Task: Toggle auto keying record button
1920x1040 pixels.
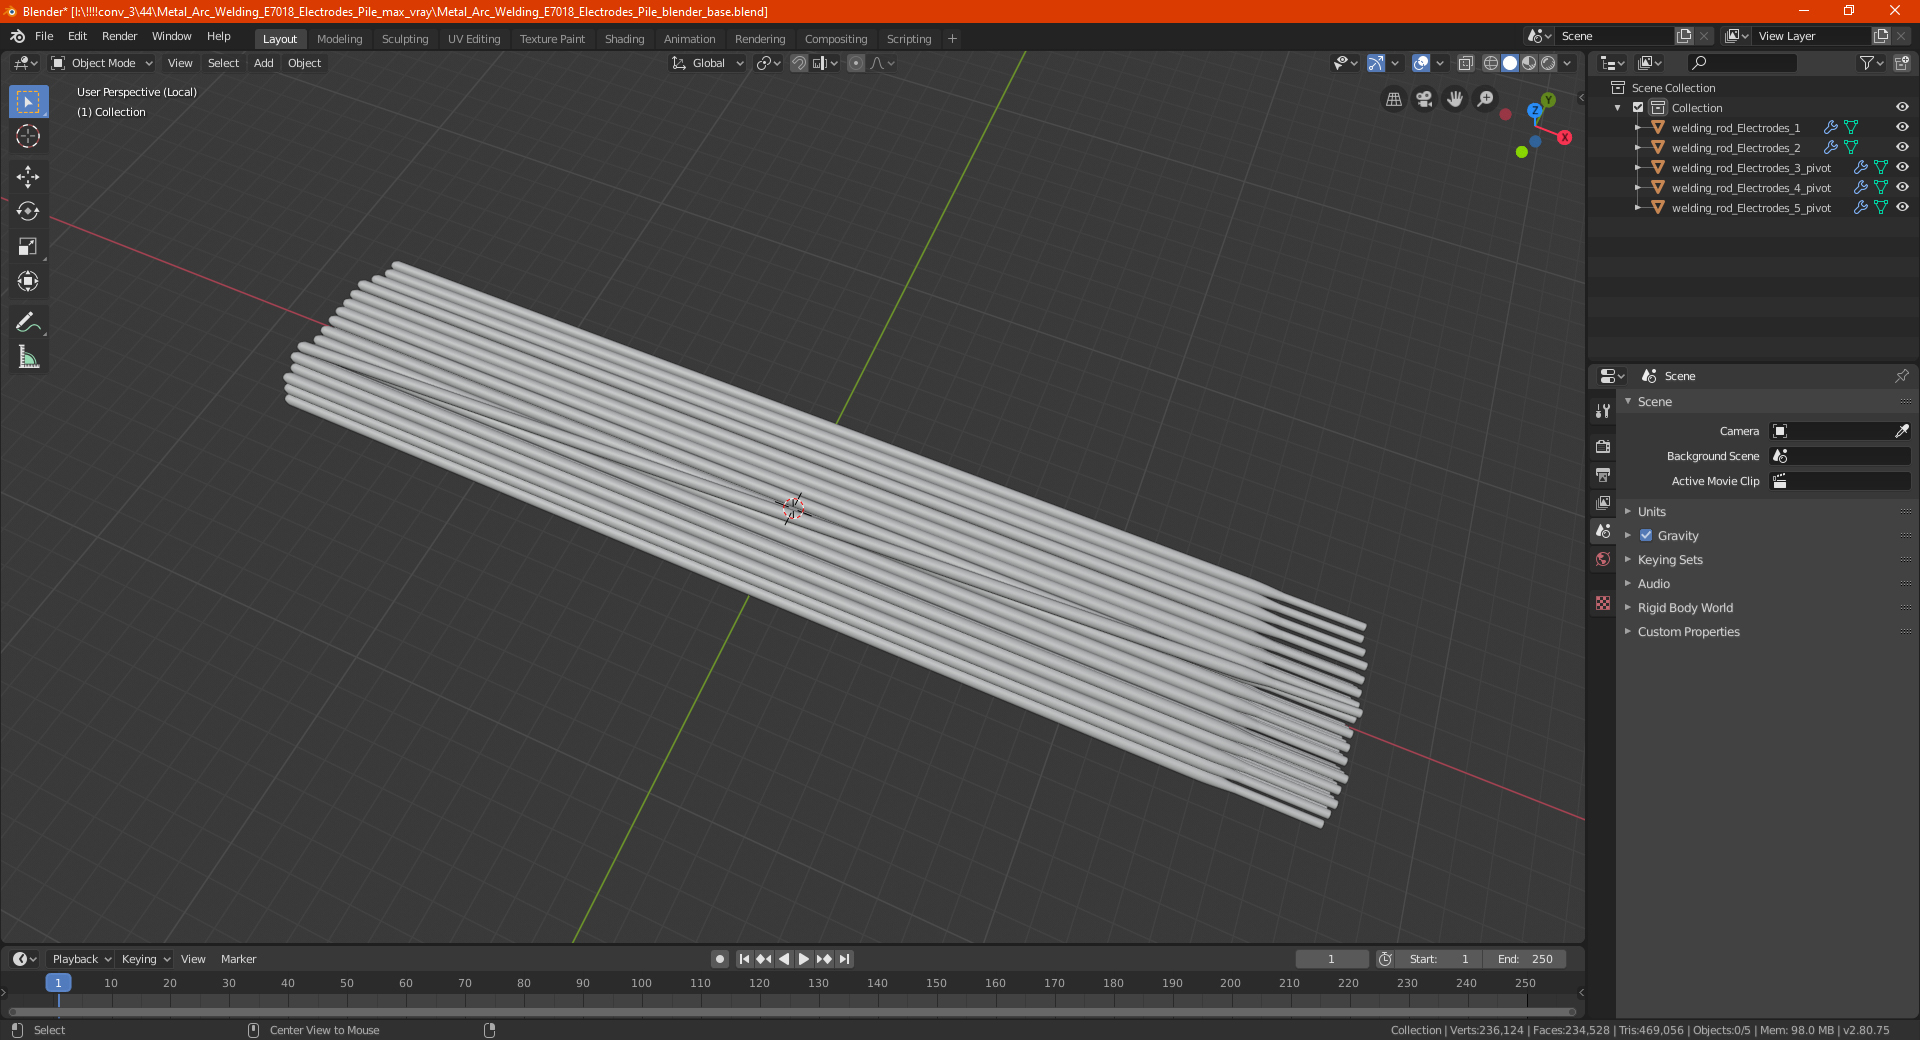Action: 719,959
